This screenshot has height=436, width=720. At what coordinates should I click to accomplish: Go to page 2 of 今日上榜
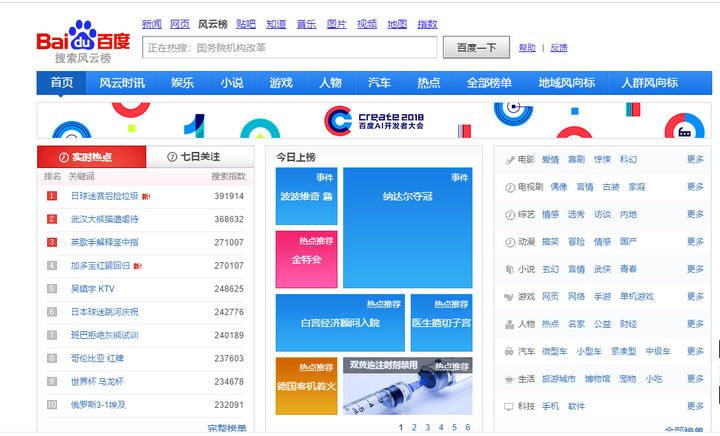(414, 427)
